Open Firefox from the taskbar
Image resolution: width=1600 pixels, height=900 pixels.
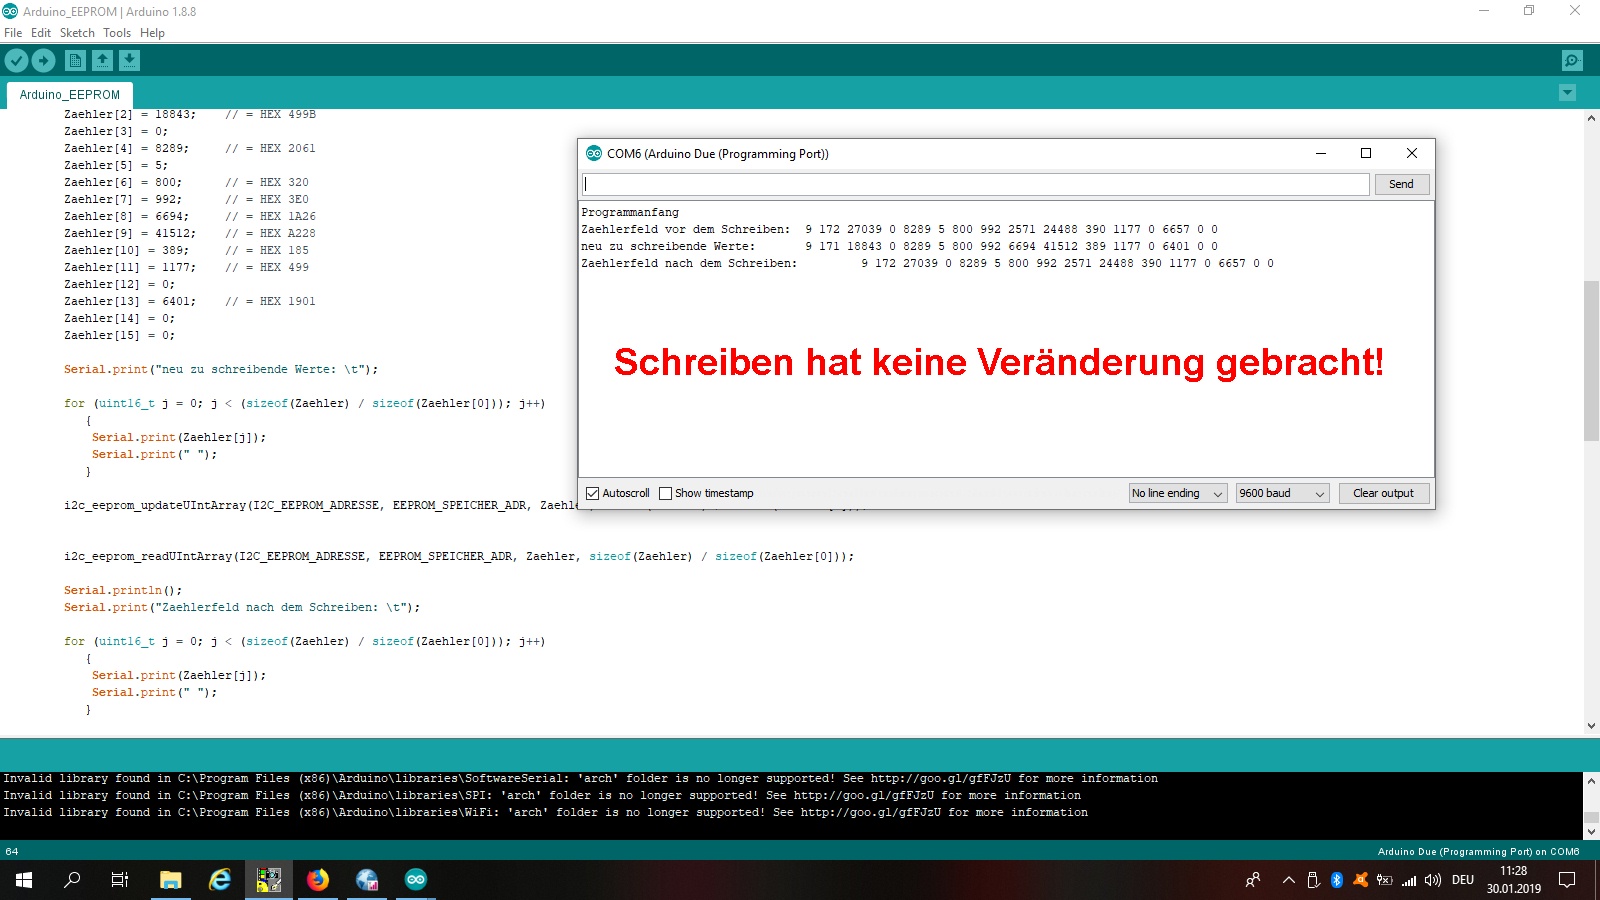click(318, 880)
